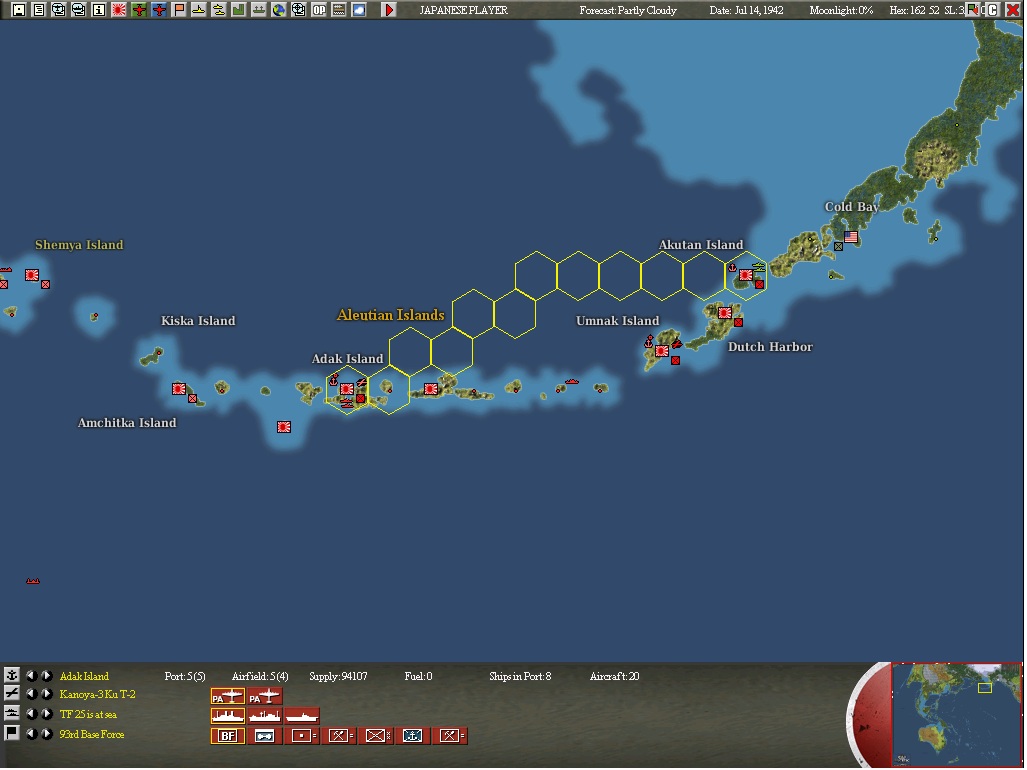Click the US flag marker at Cold Bay

[851, 237]
